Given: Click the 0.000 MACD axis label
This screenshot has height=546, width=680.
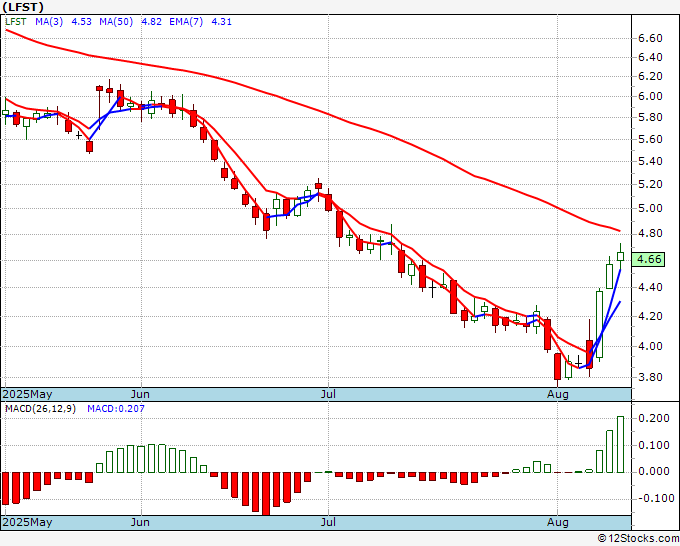Looking at the screenshot, I should [654, 471].
